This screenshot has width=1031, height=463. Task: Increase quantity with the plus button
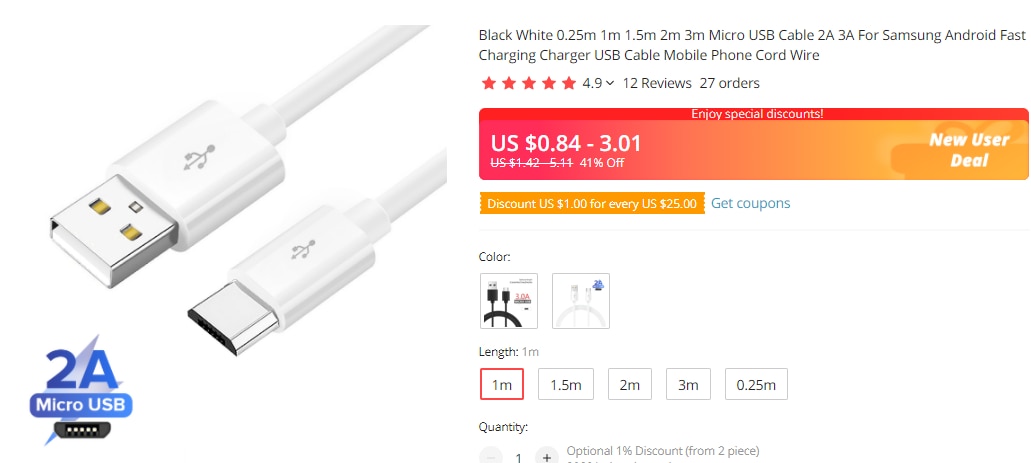click(x=546, y=457)
